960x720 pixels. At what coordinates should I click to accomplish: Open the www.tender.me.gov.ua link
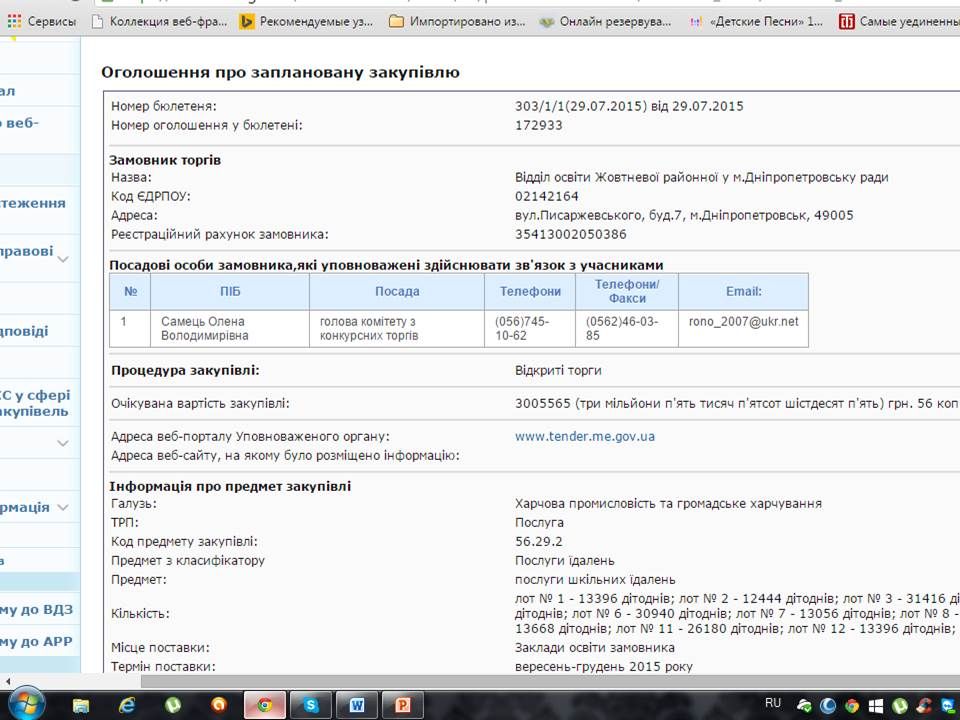(x=585, y=436)
